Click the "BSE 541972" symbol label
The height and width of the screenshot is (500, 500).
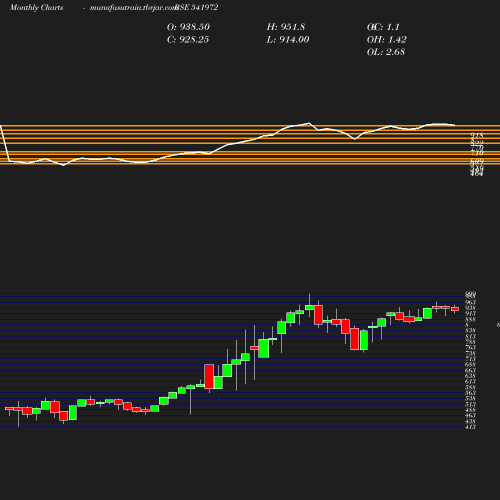pyautogui.click(x=197, y=8)
